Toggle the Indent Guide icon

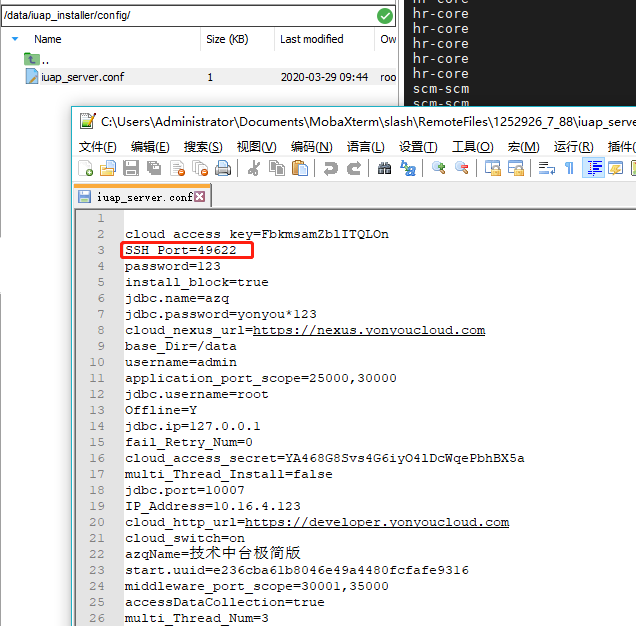pyautogui.click(x=593, y=168)
